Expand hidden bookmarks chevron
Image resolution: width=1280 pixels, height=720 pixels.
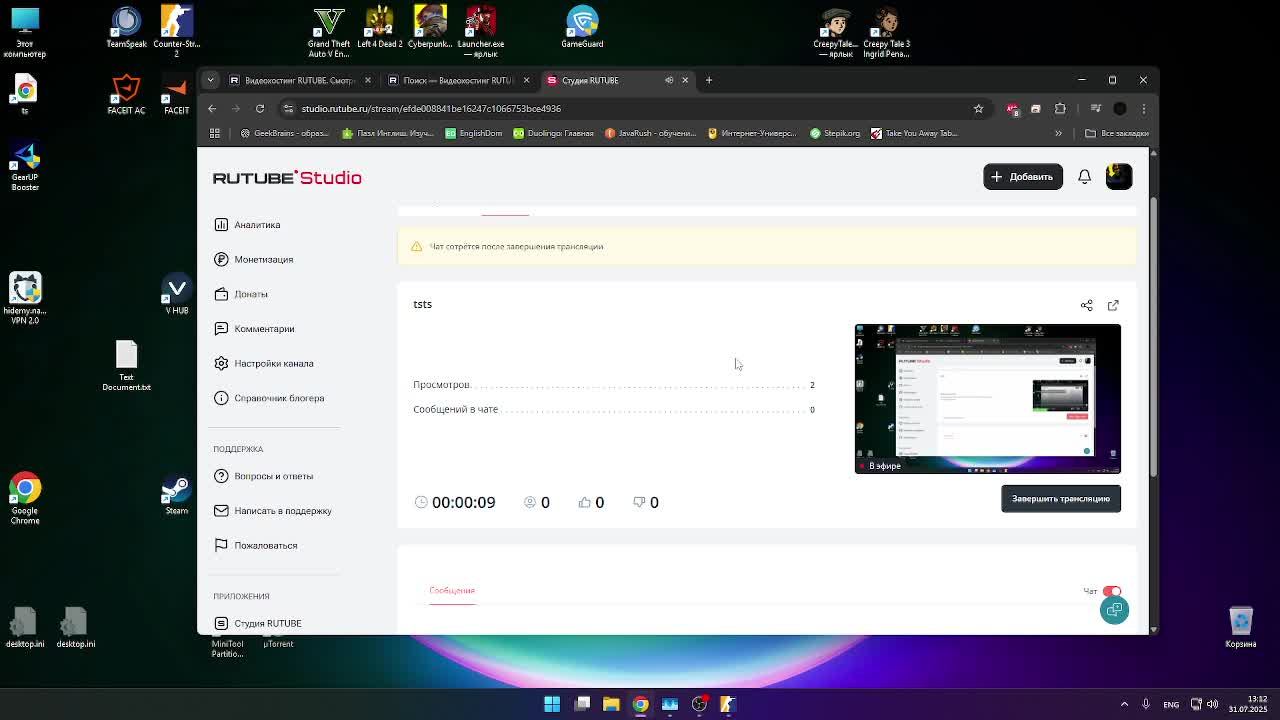point(1058,133)
